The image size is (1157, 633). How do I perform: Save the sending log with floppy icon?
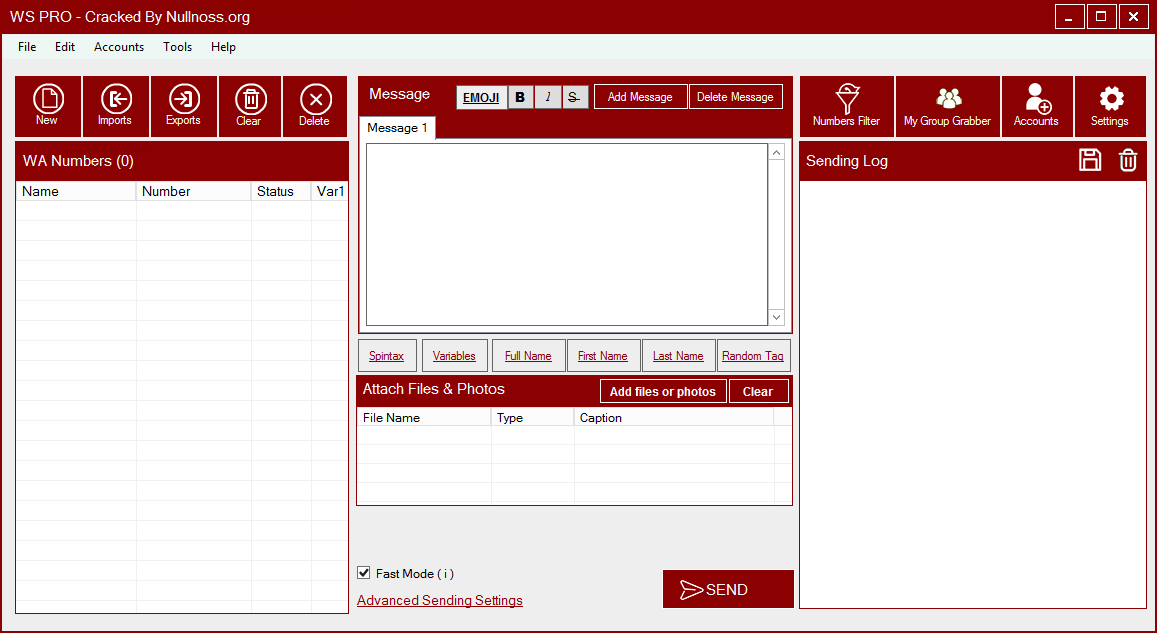1090,160
